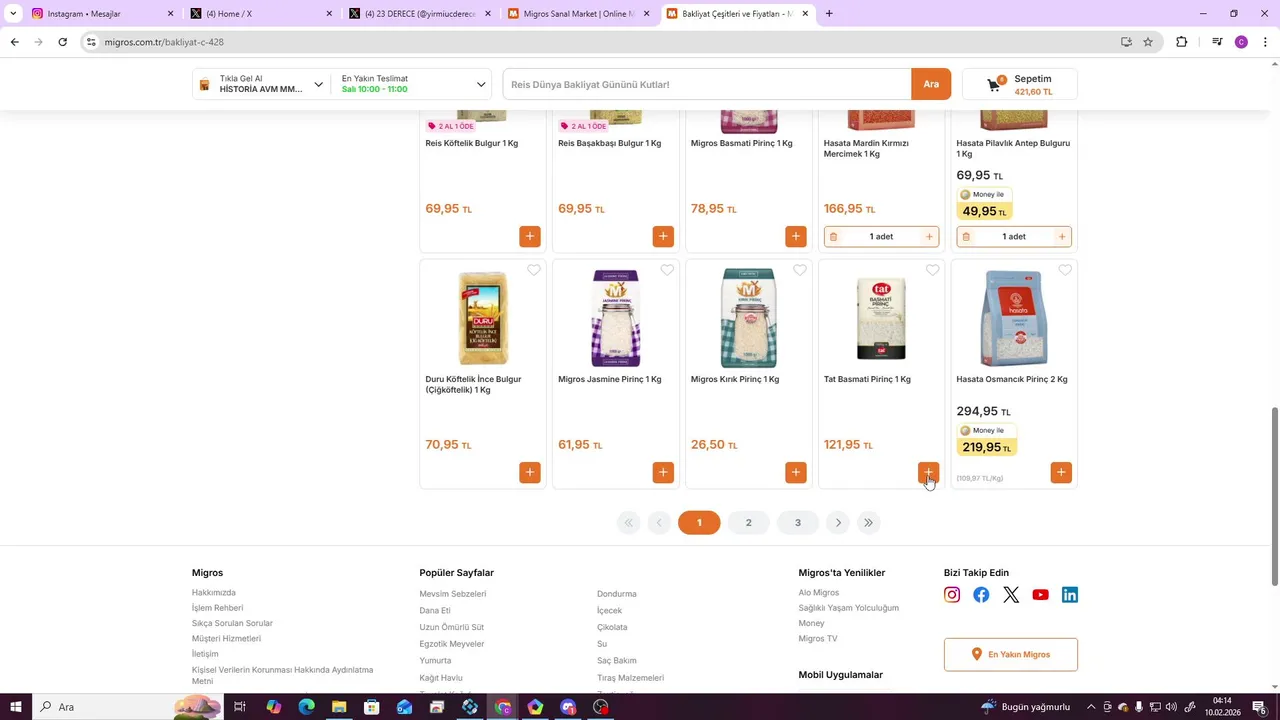Add Migros Basmati Pirinç to cart
The height and width of the screenshot is (720, 1280).
(796, 236)
